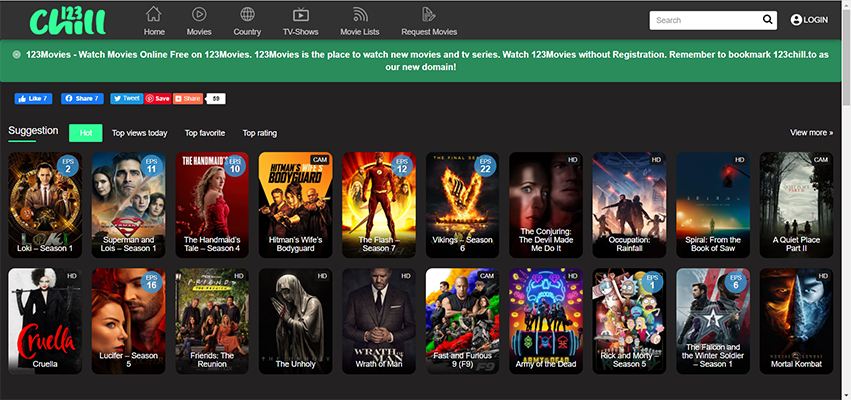Click the EPS 11 badge on Superman and Lois
Screen dimensions: 851x400
[x=151, y=166]
